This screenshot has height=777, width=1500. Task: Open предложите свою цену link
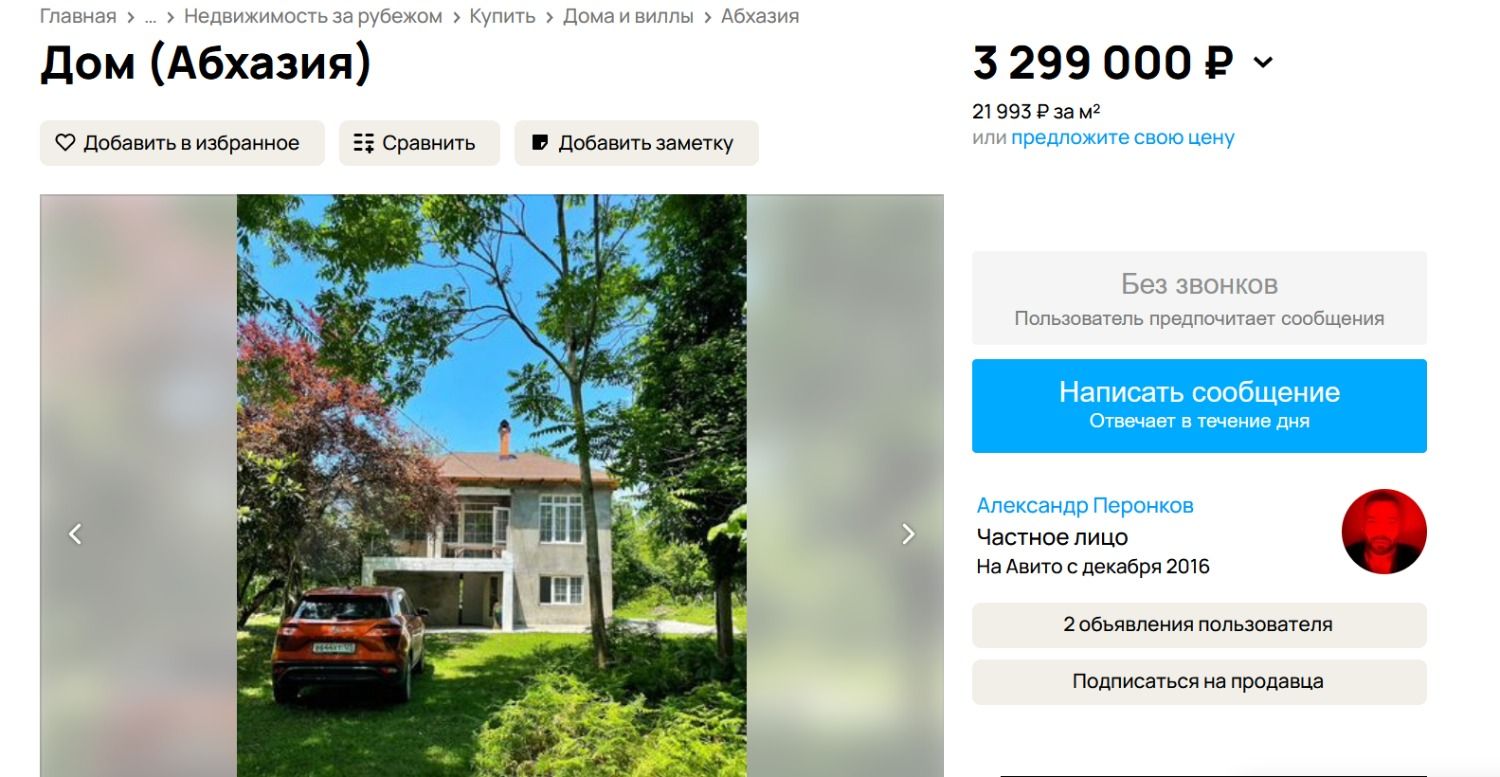click(x=1123, y=138)
